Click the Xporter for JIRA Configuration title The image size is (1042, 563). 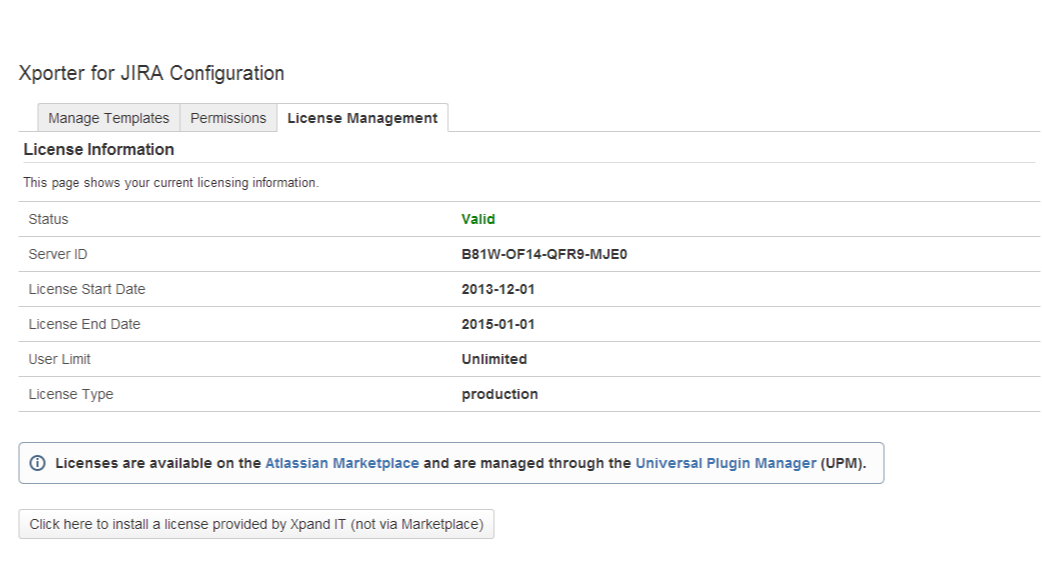[x=152, y=73]
